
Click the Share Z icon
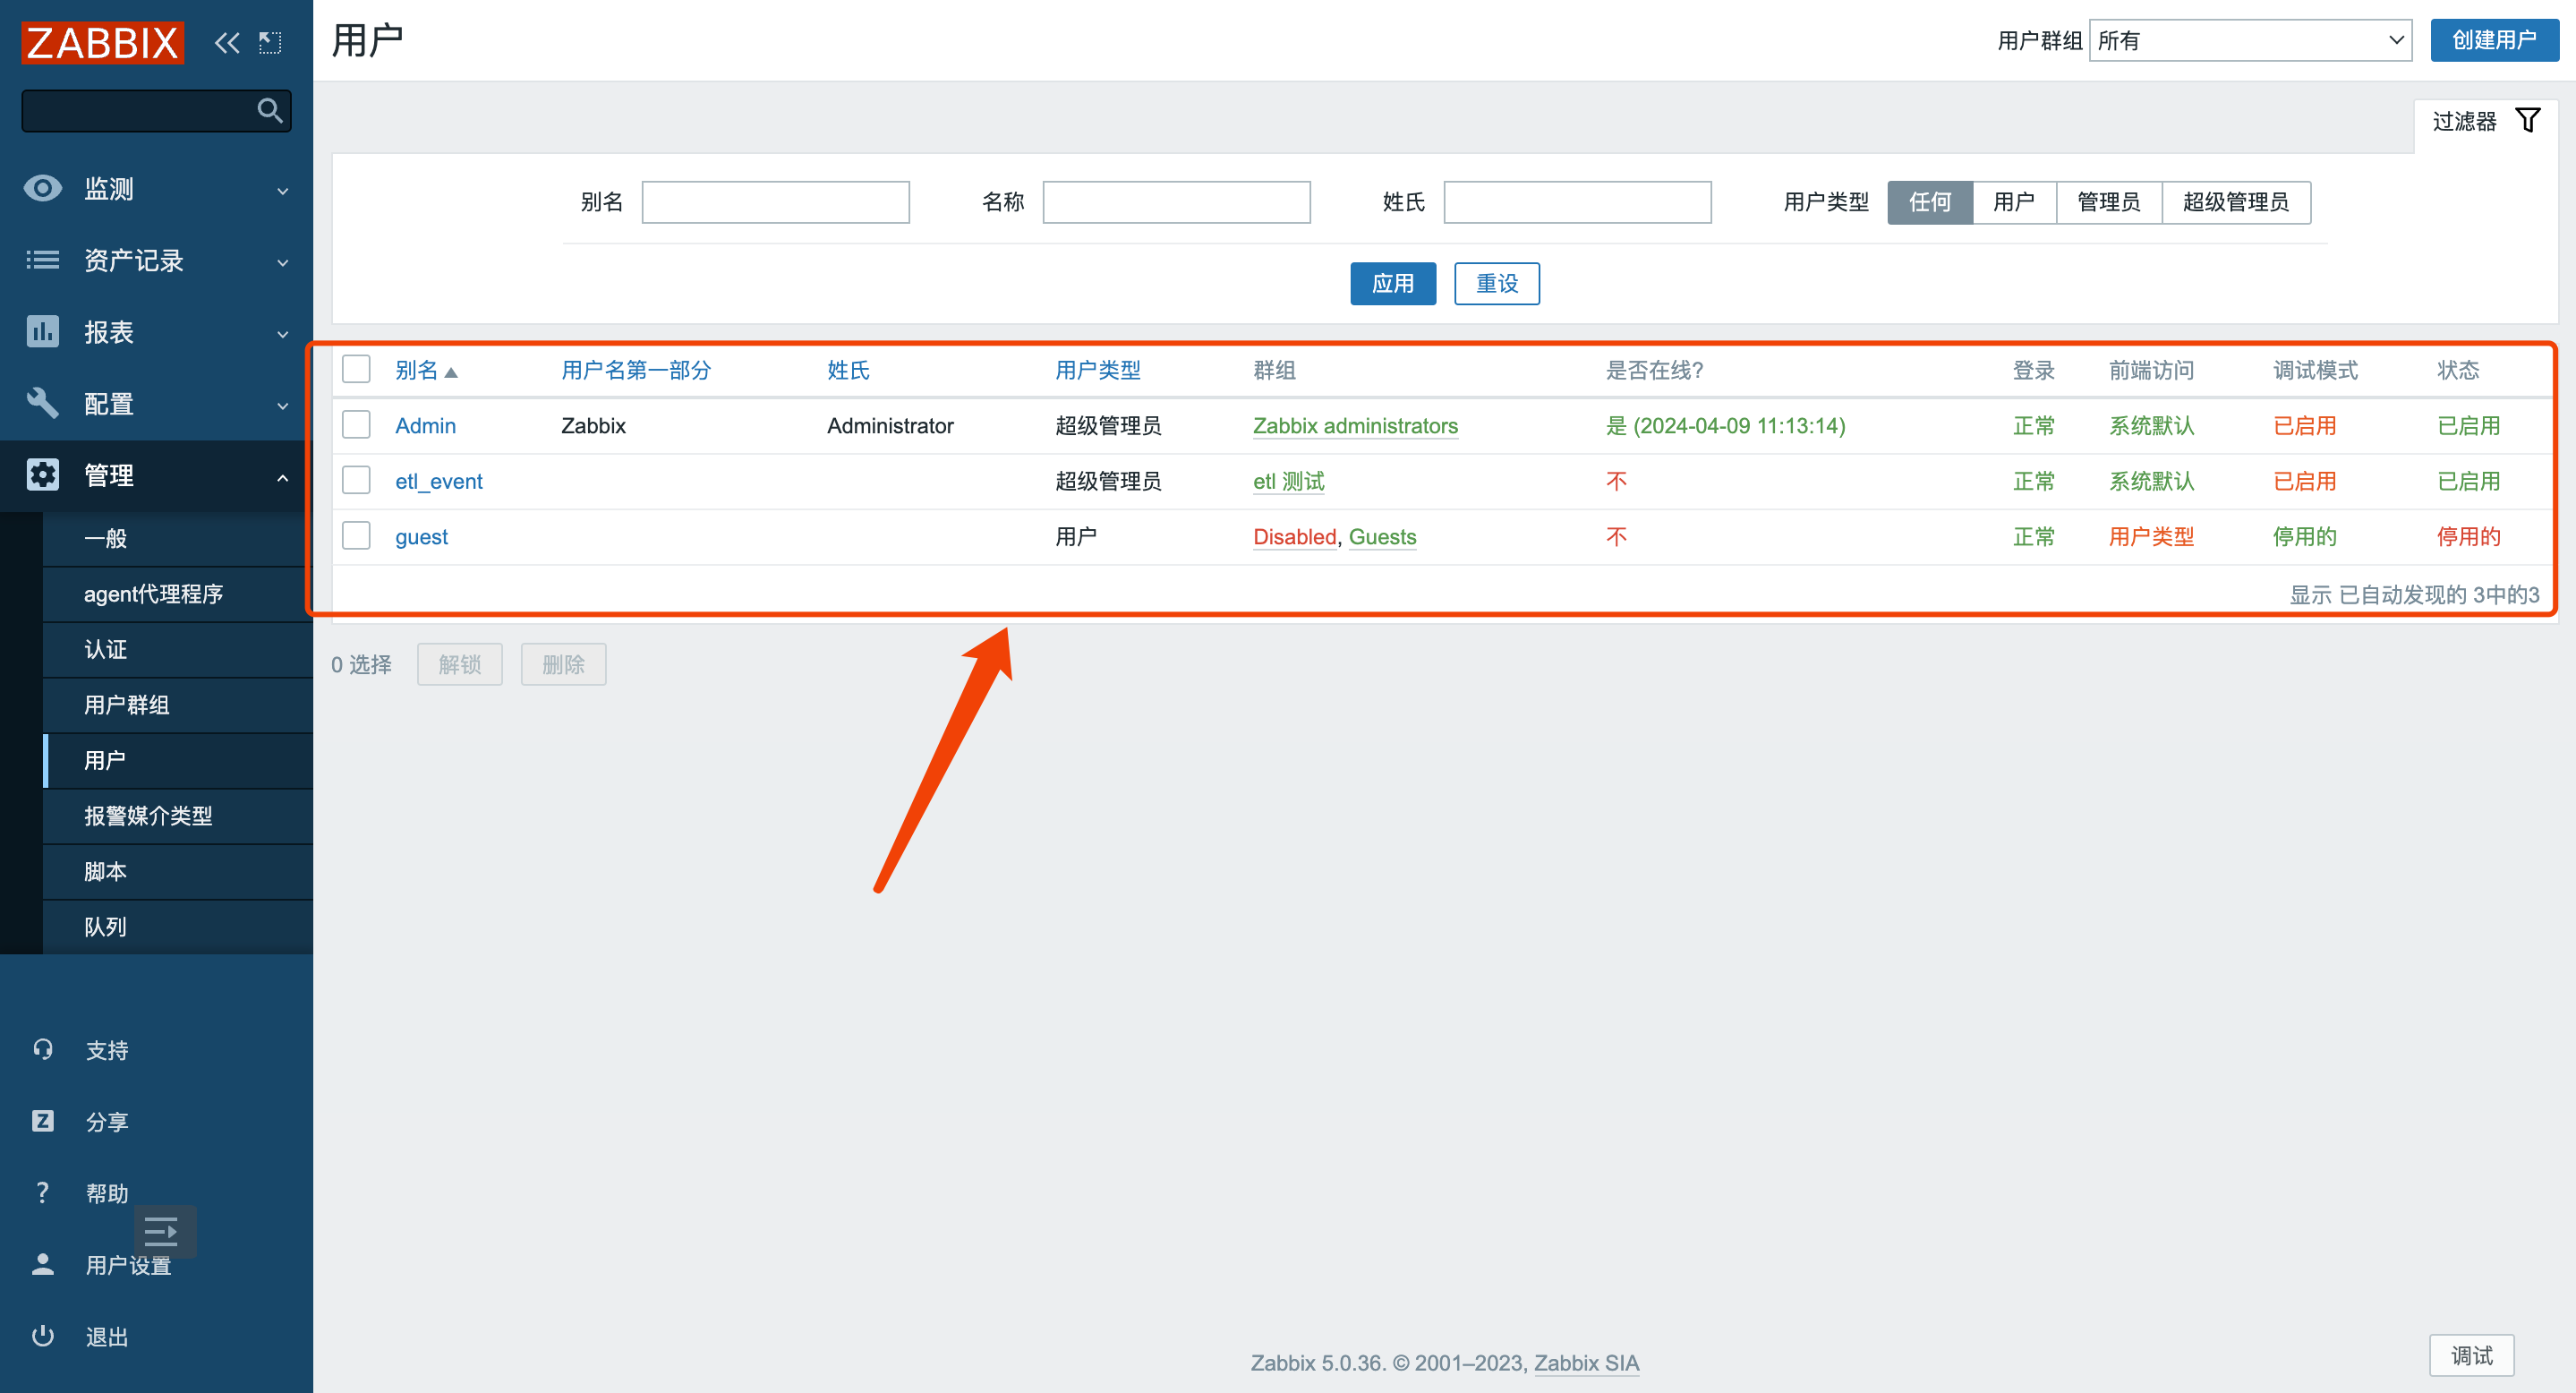coord(42,1121)
